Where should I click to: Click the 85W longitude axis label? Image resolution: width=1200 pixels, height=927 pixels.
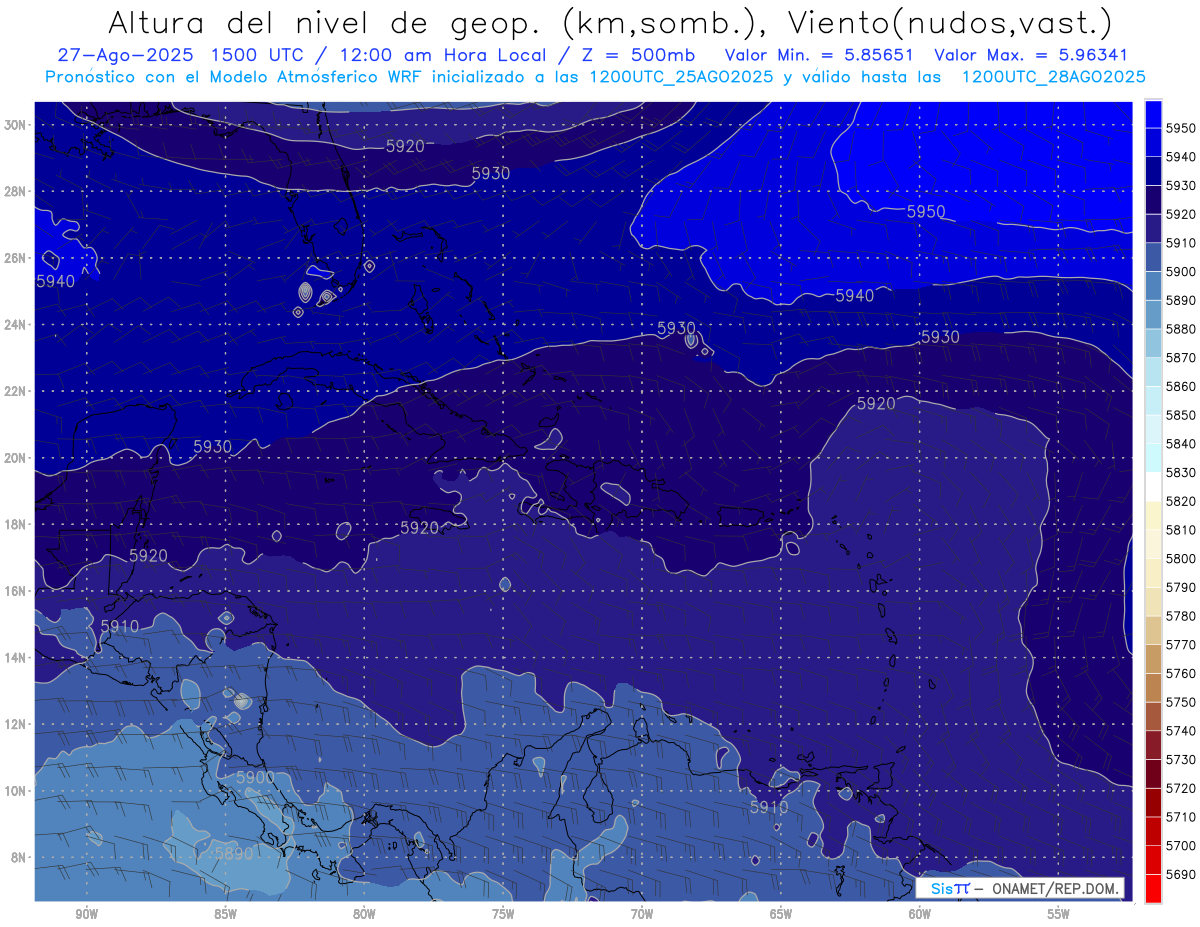tap(225, 914)
